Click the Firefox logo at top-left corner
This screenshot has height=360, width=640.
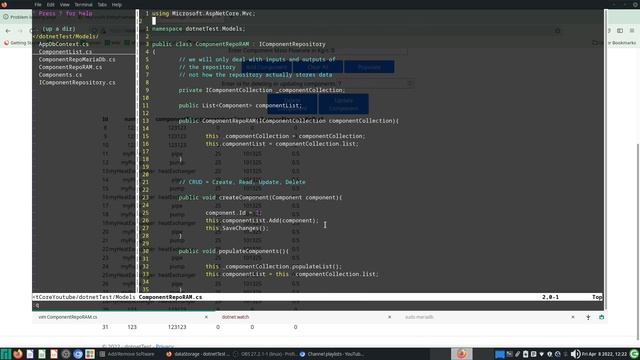pos(4,4)
